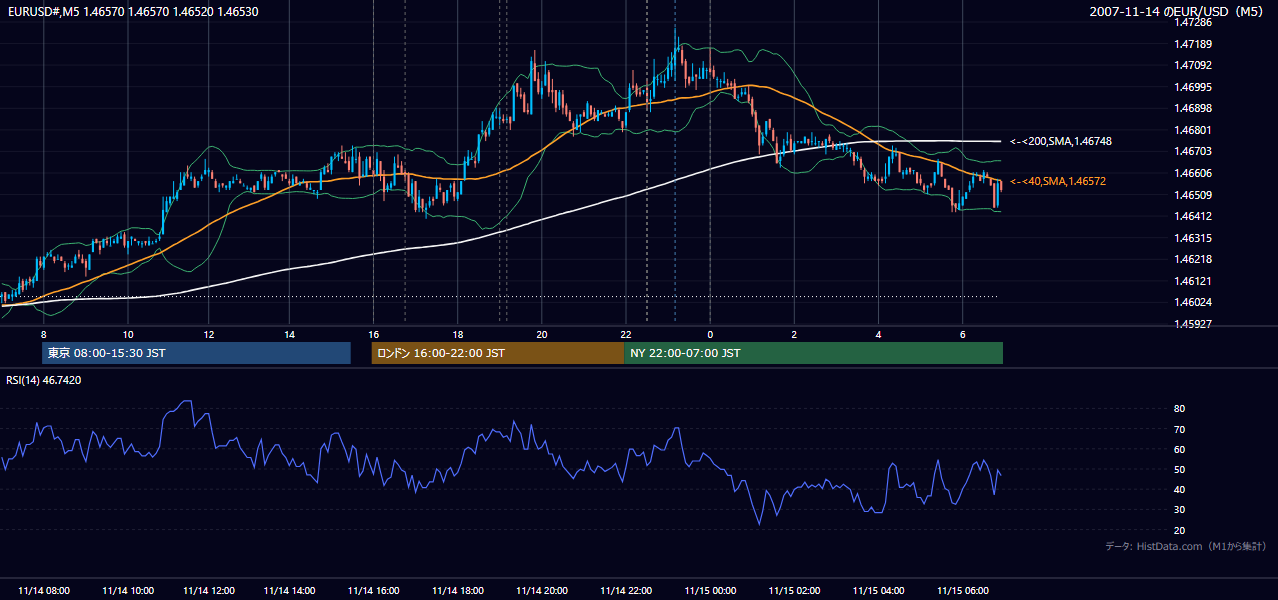Click price axis value 1.46121
Image resolution: width=1278 pixels, height=600 pixels.
1192,281
